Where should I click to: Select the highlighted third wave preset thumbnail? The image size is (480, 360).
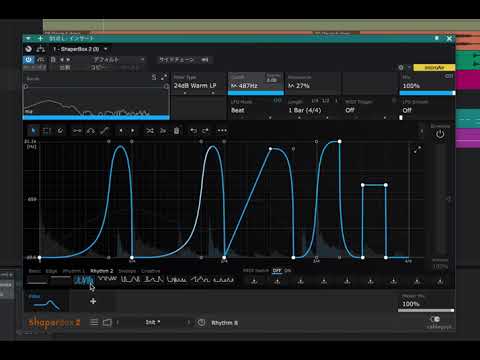coord(84,280)
